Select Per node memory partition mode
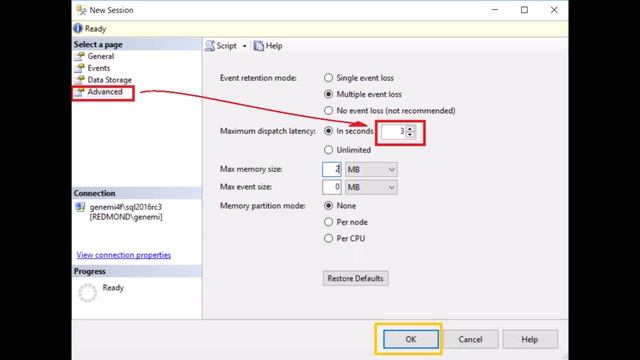Image resolution: width=640 pixels, height=360 pixels. pos(346,222)
